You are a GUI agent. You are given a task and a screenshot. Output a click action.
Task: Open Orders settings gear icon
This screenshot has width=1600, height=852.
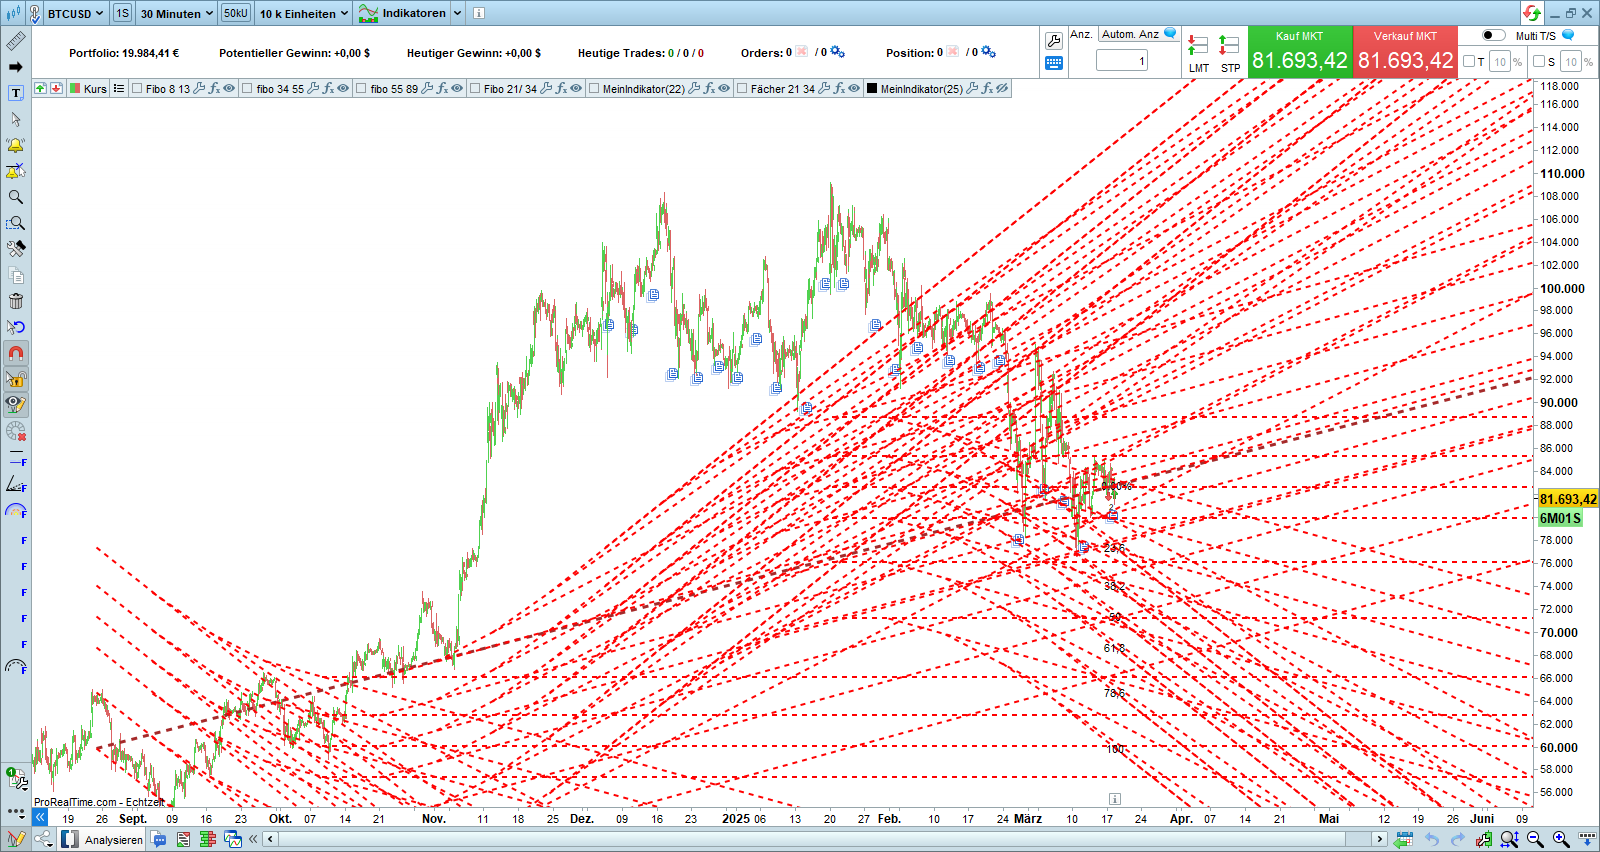[x=837, y=52]
